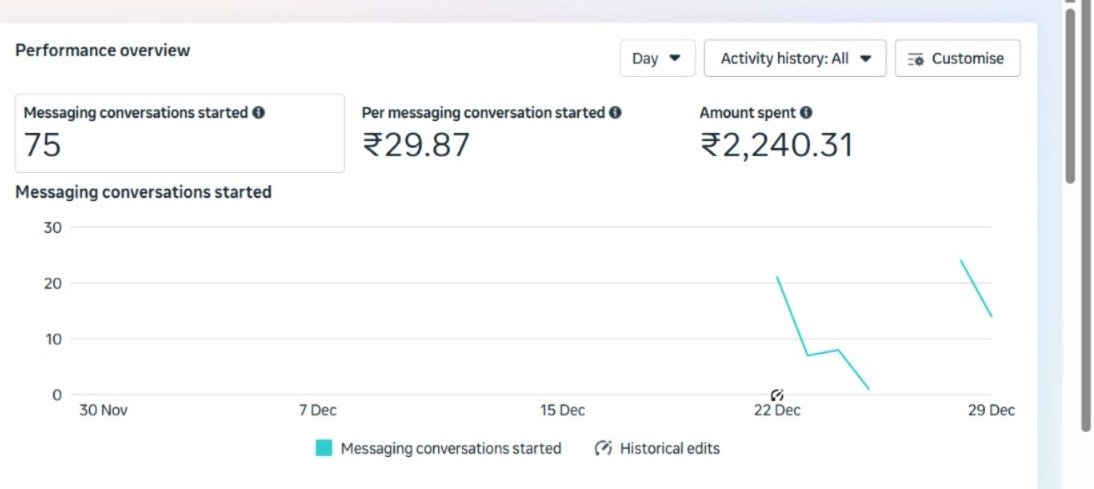
Task: Click info icon next to Per messaging conversation started
Action: 616,113
